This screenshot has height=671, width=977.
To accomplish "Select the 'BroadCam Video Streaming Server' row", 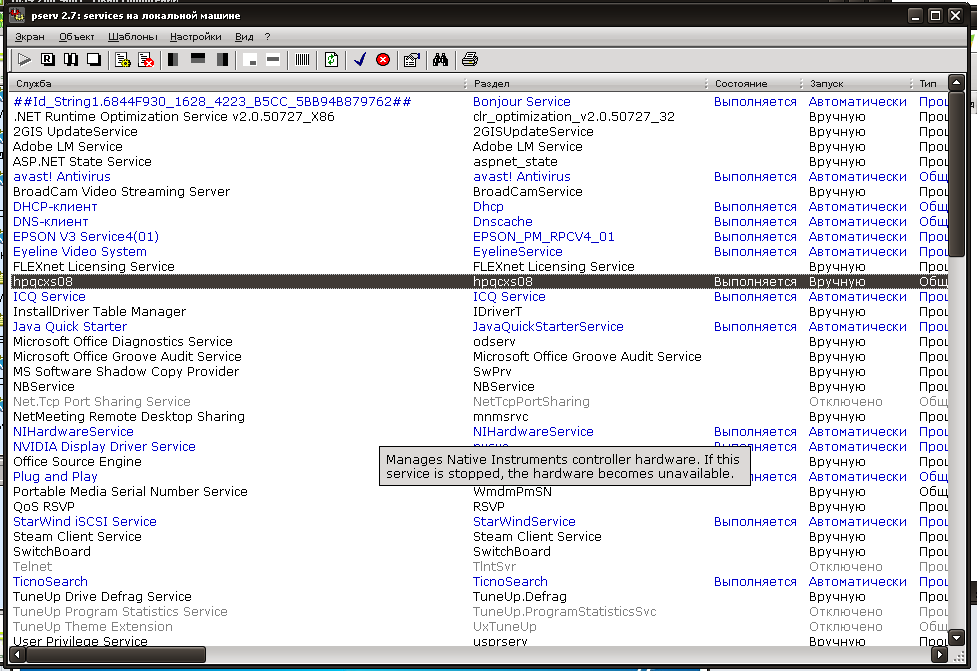I will click(x=480, y=191).
